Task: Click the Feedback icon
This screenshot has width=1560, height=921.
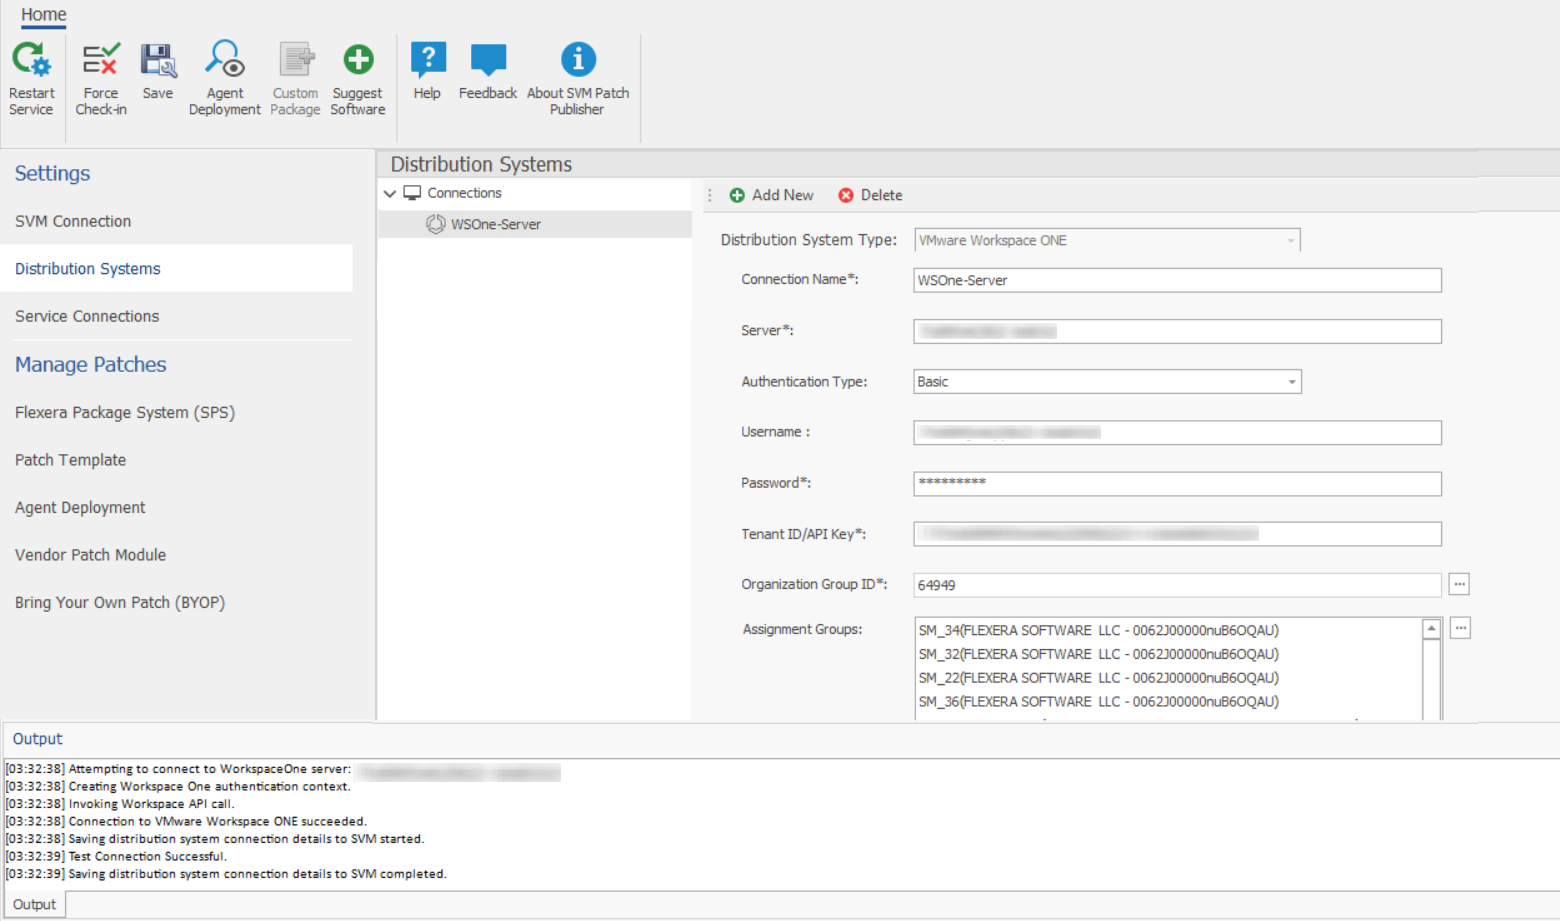Action: pyautogui.click(x=488, y=62)
